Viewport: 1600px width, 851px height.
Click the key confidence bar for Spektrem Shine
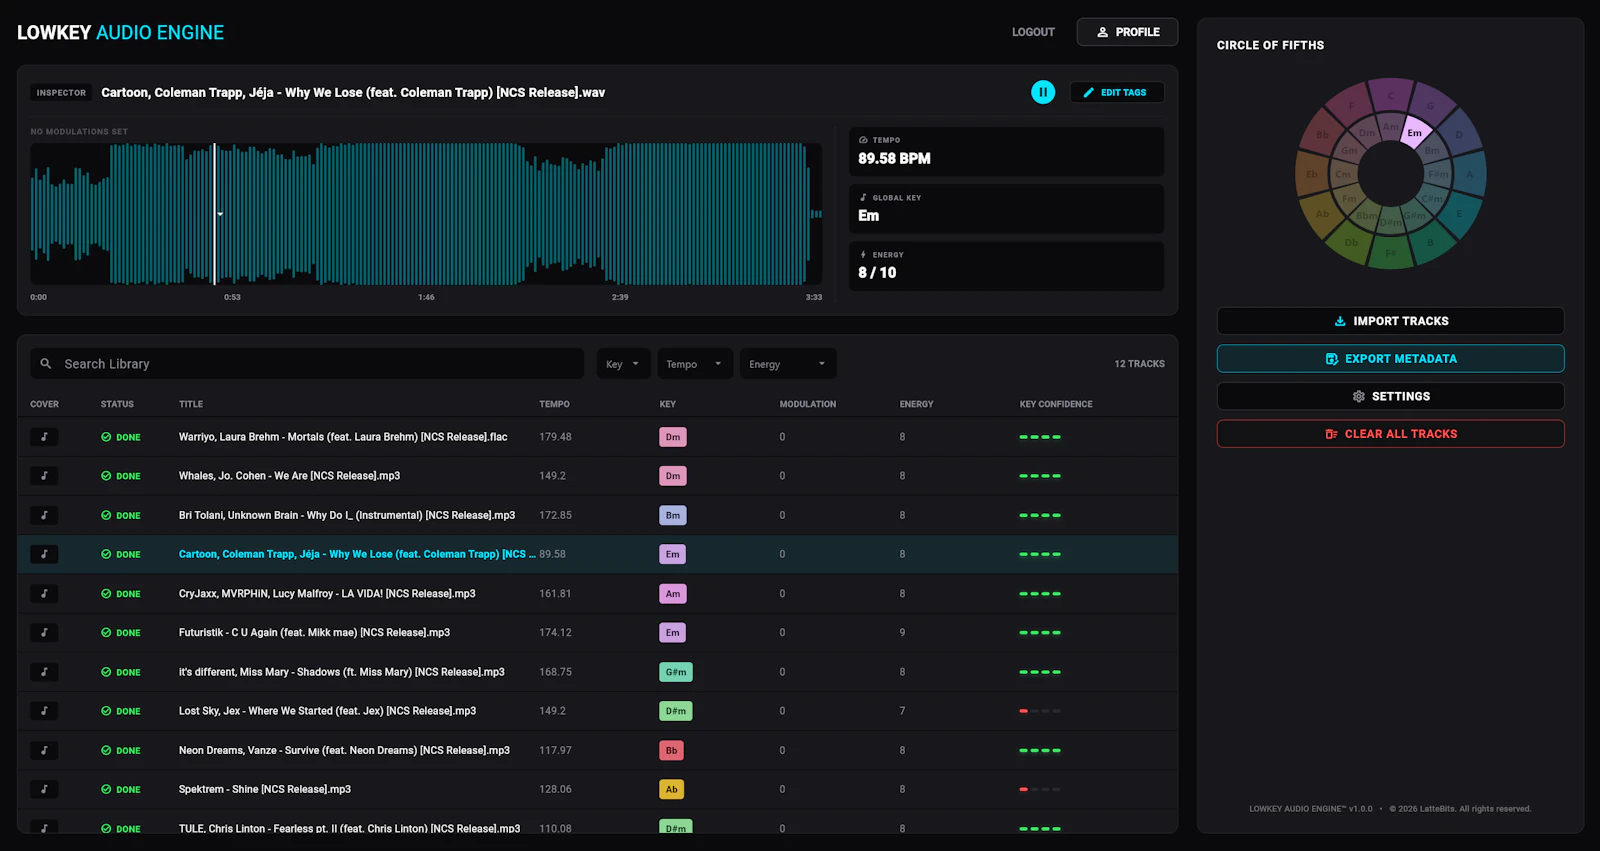(x=1040, y=789)
